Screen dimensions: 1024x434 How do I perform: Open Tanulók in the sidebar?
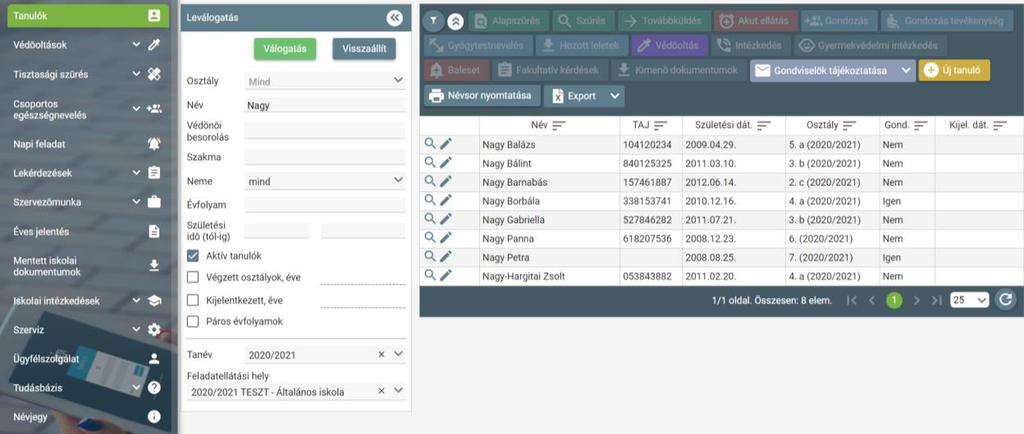(x=88, y=16)
